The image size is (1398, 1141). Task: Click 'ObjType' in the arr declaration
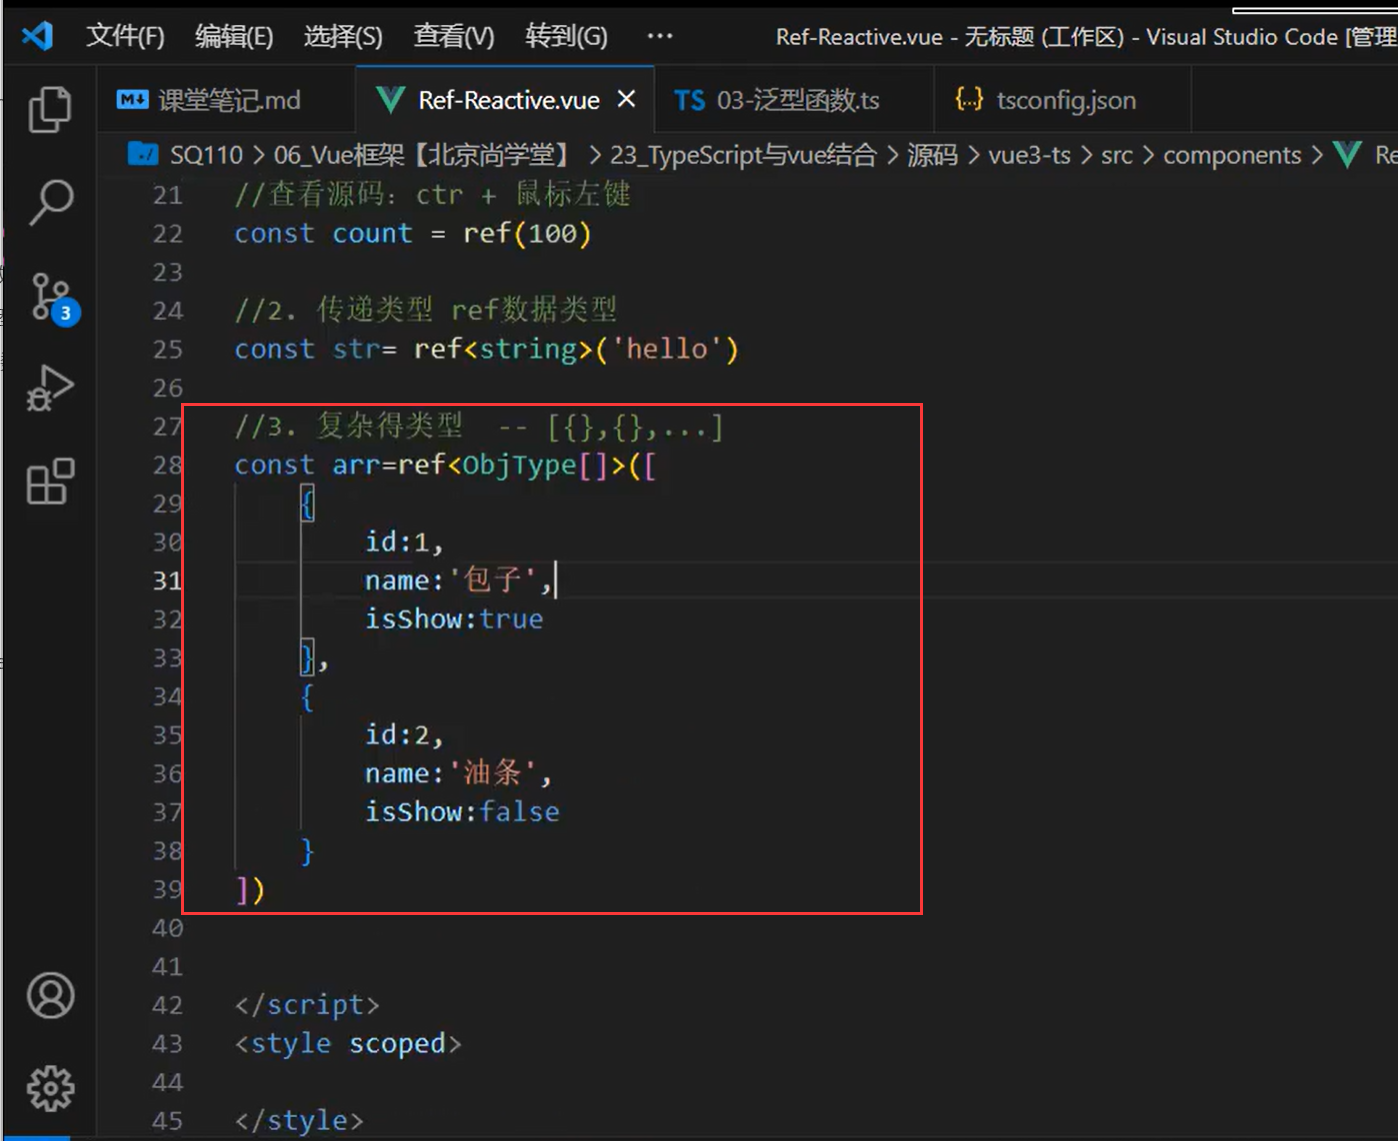[519, 466]
